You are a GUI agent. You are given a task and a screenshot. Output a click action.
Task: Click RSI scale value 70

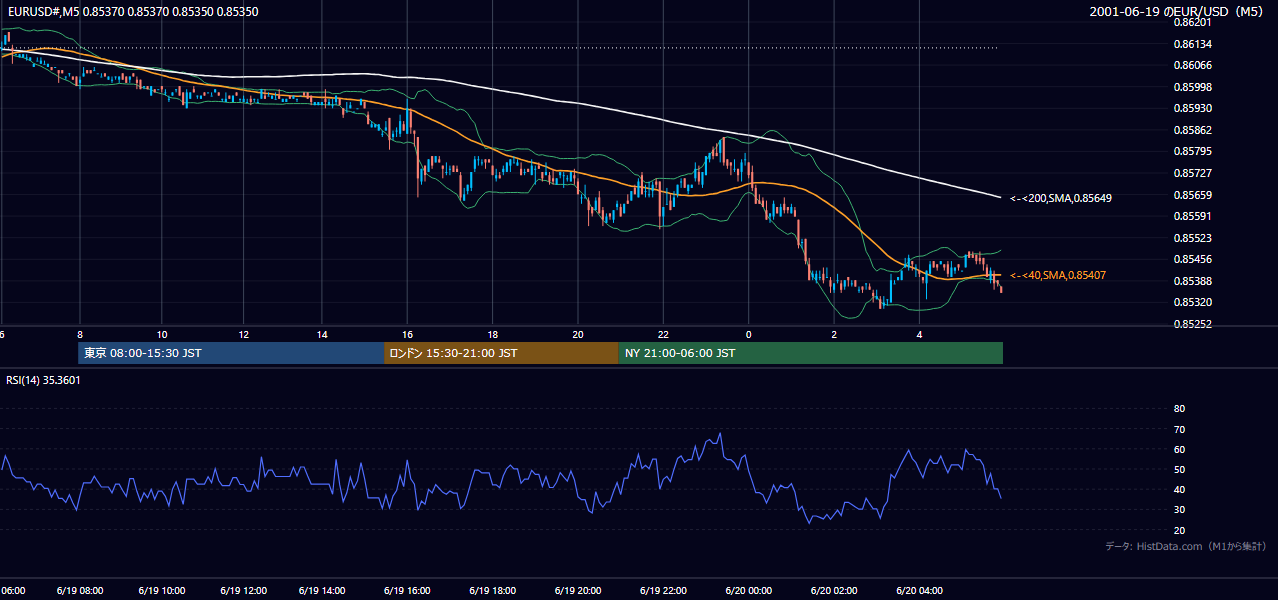tap(1179, 429)
